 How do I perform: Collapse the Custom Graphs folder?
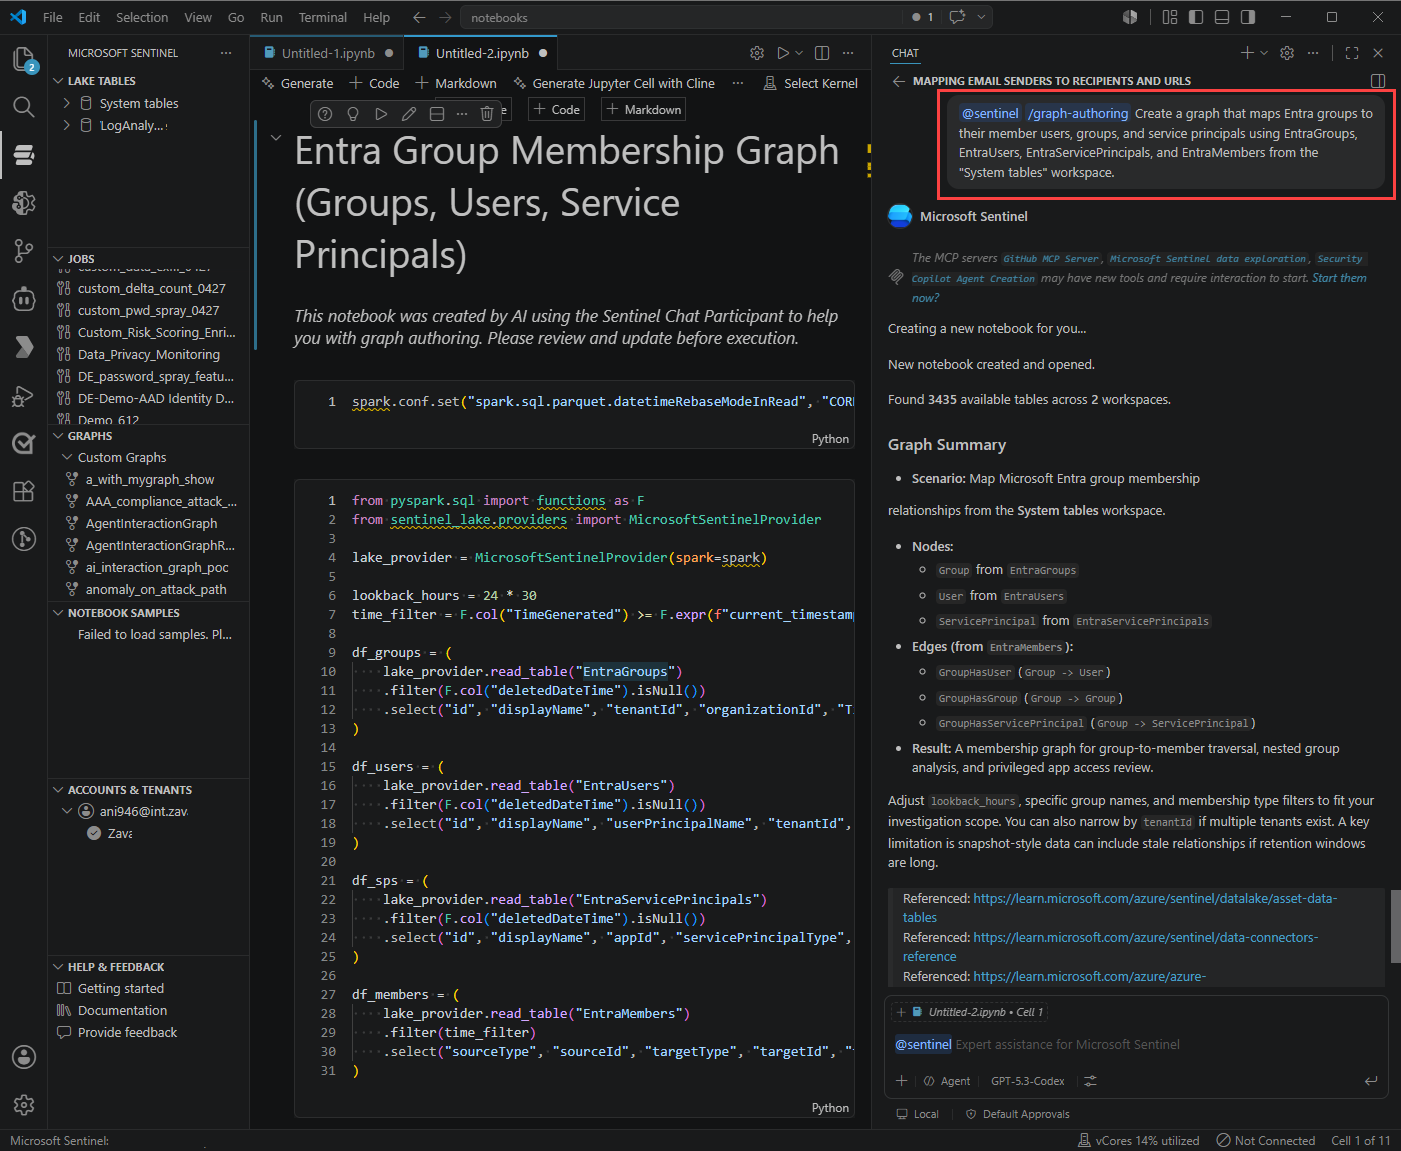(68, 457)
